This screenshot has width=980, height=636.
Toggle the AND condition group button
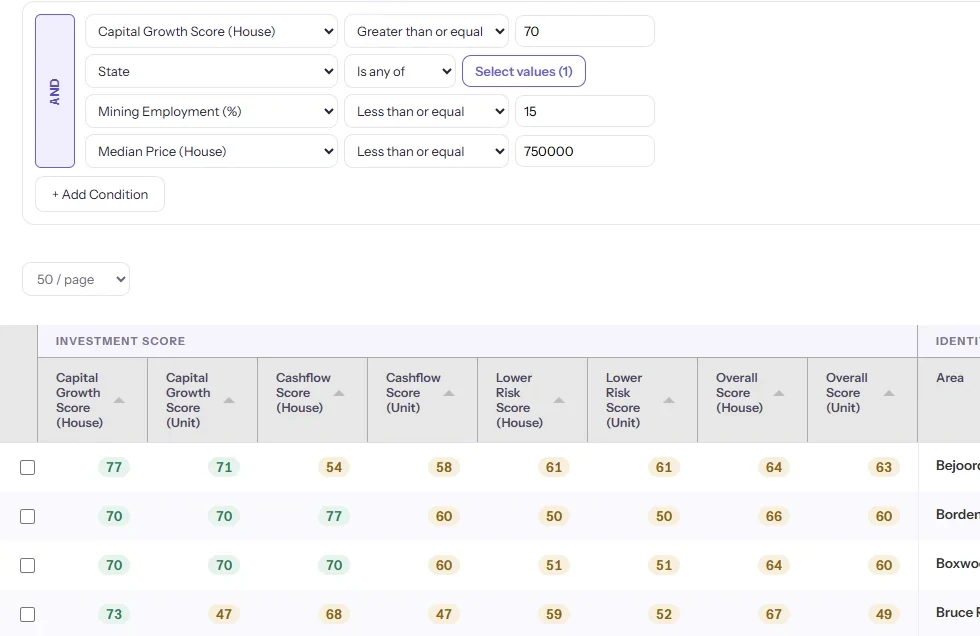click(x=55, y=91)
